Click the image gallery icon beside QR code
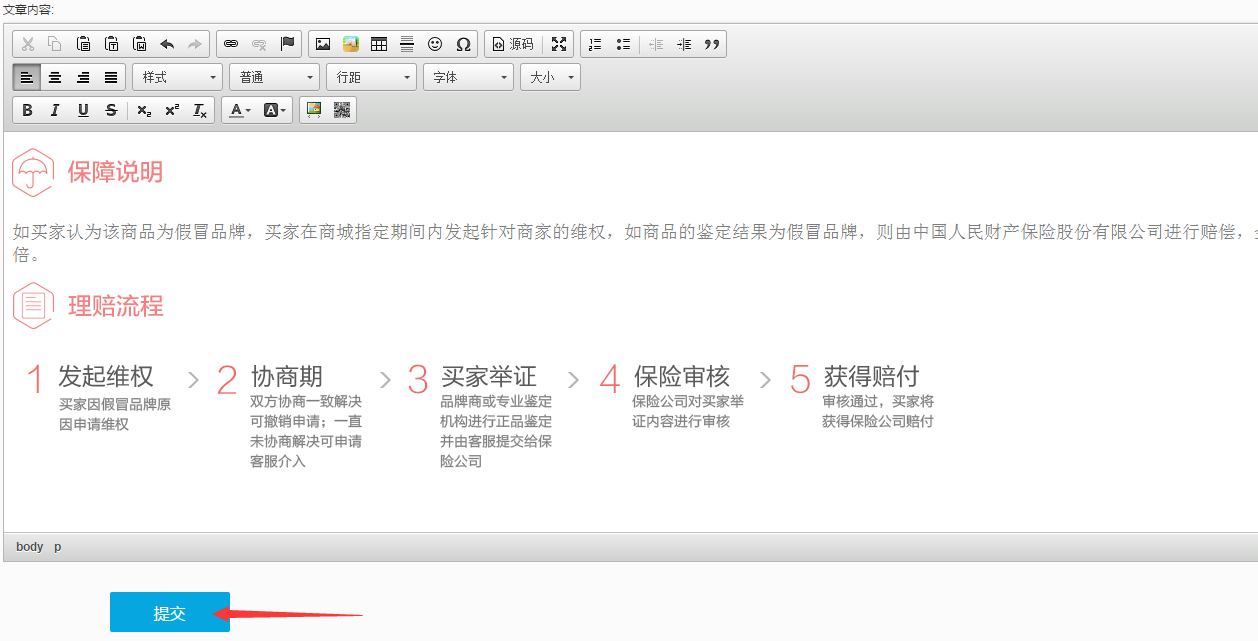 click(314, 110)
